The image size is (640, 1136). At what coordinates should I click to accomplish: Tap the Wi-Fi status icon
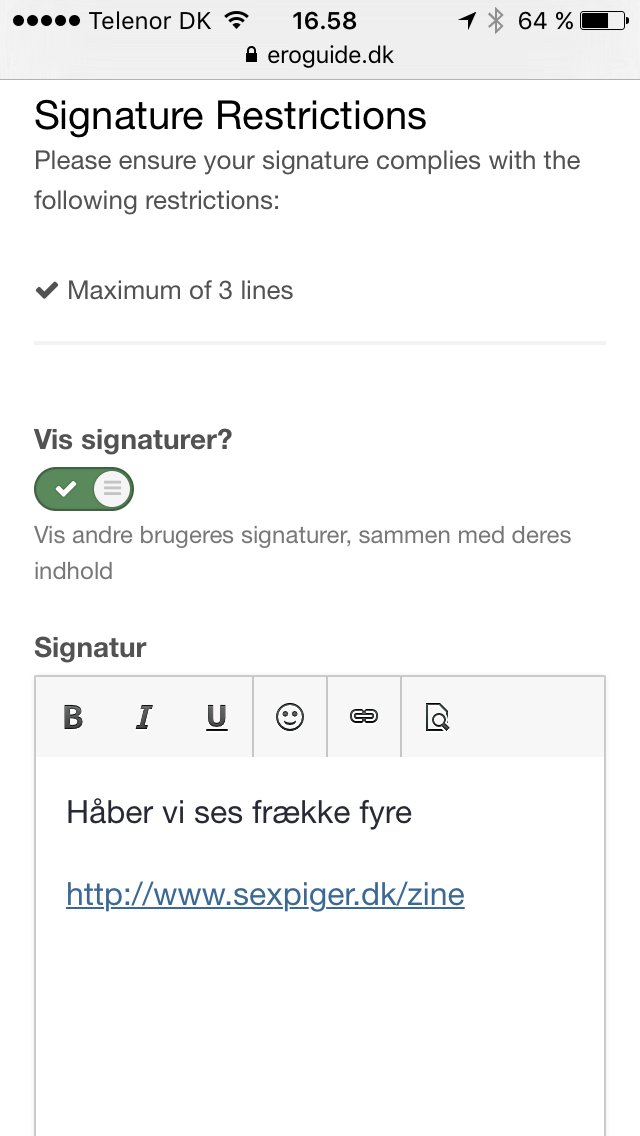click(236, 20)
